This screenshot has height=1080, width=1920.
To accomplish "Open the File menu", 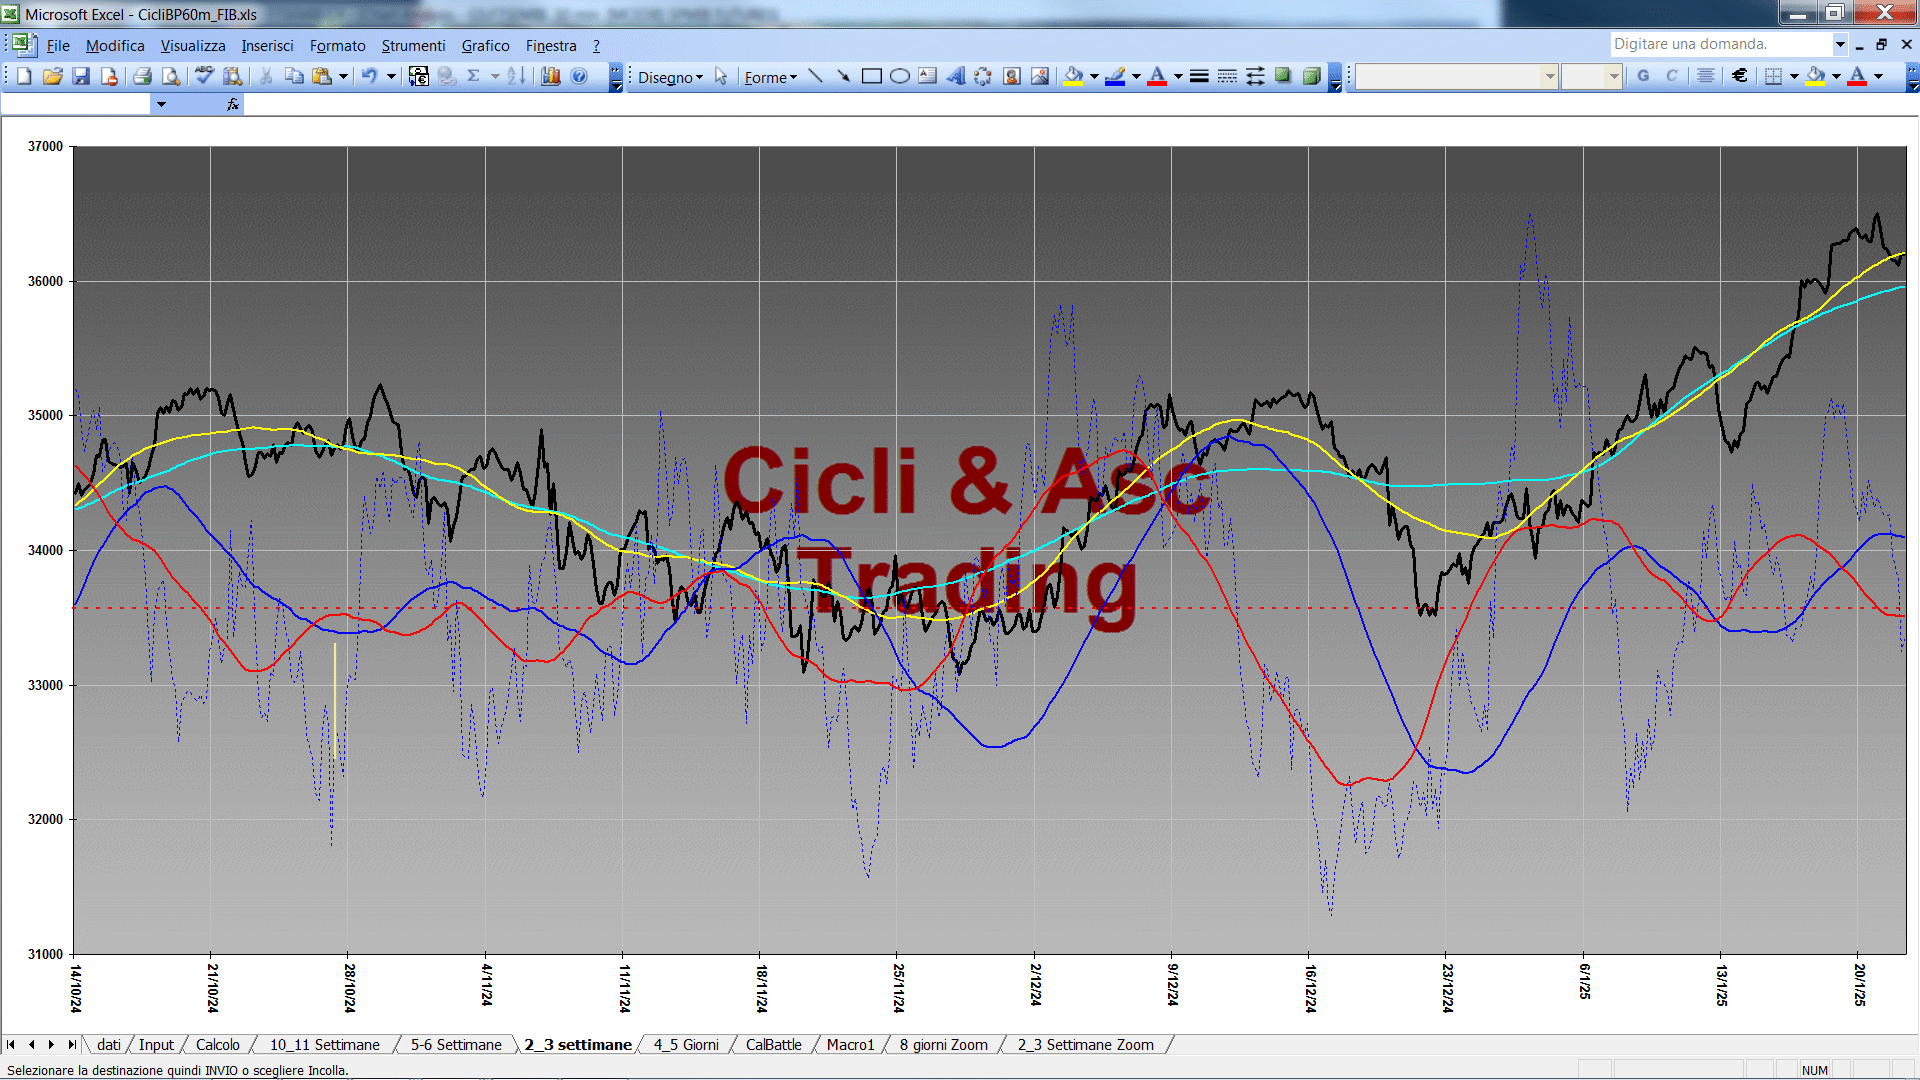I will click(58, 46).
